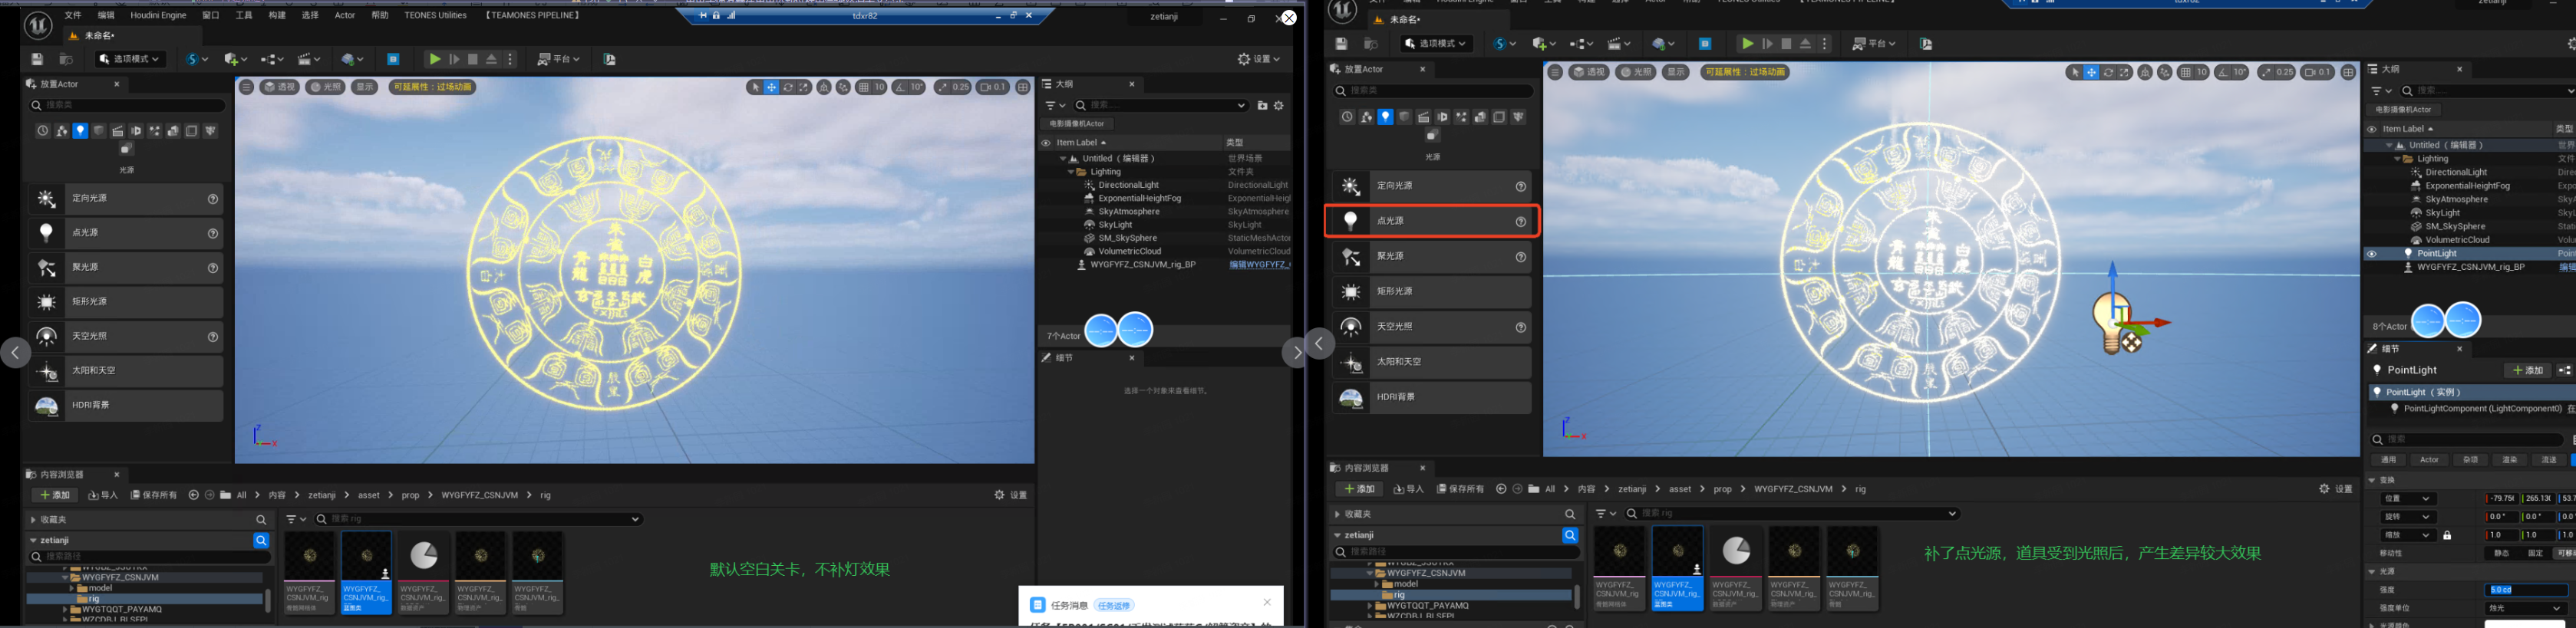This screenshot has width=2576, height=628.
Task: Open the 位置 dropdown in transform section
Action: click(x=2407, y=499)
